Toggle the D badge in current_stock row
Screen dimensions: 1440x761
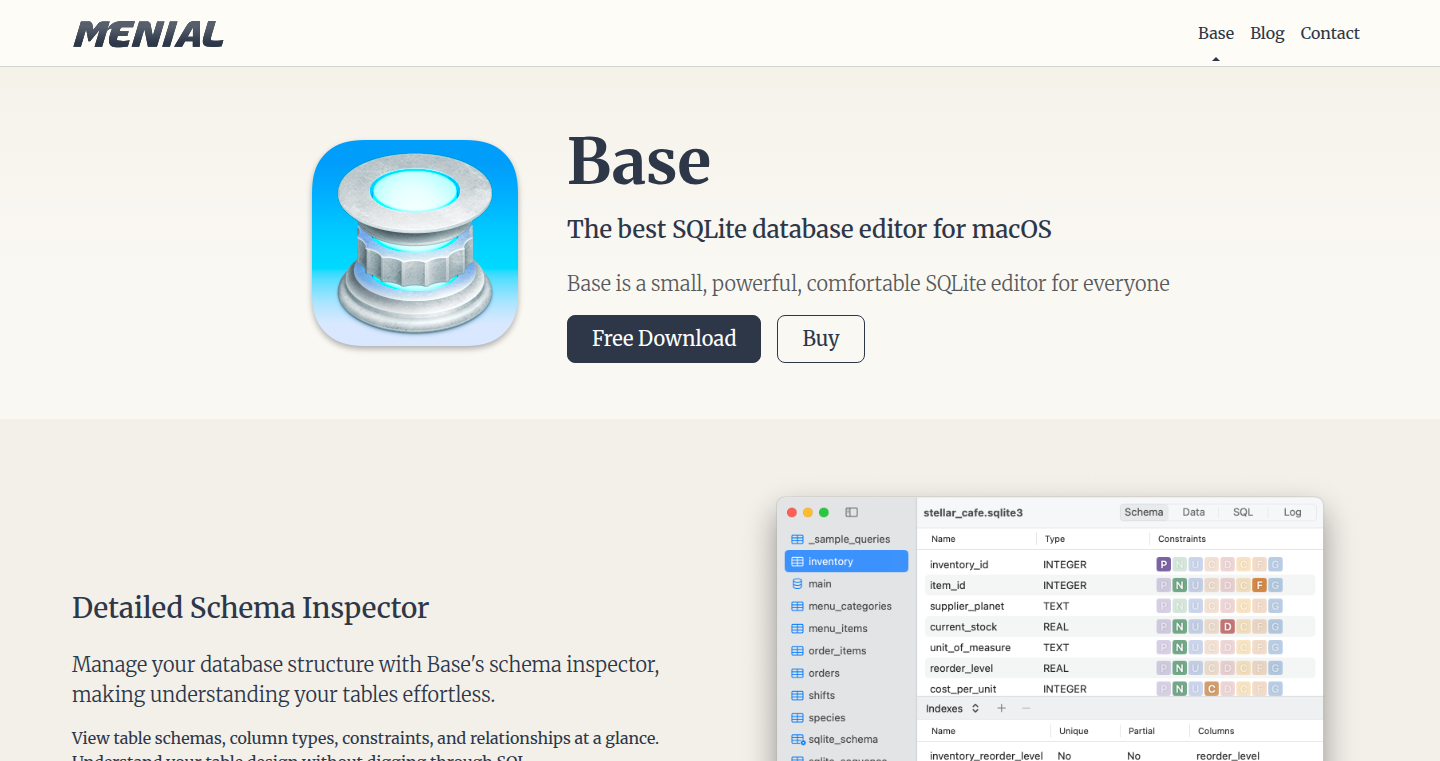pyautogui.click(x=1227, y=627)
